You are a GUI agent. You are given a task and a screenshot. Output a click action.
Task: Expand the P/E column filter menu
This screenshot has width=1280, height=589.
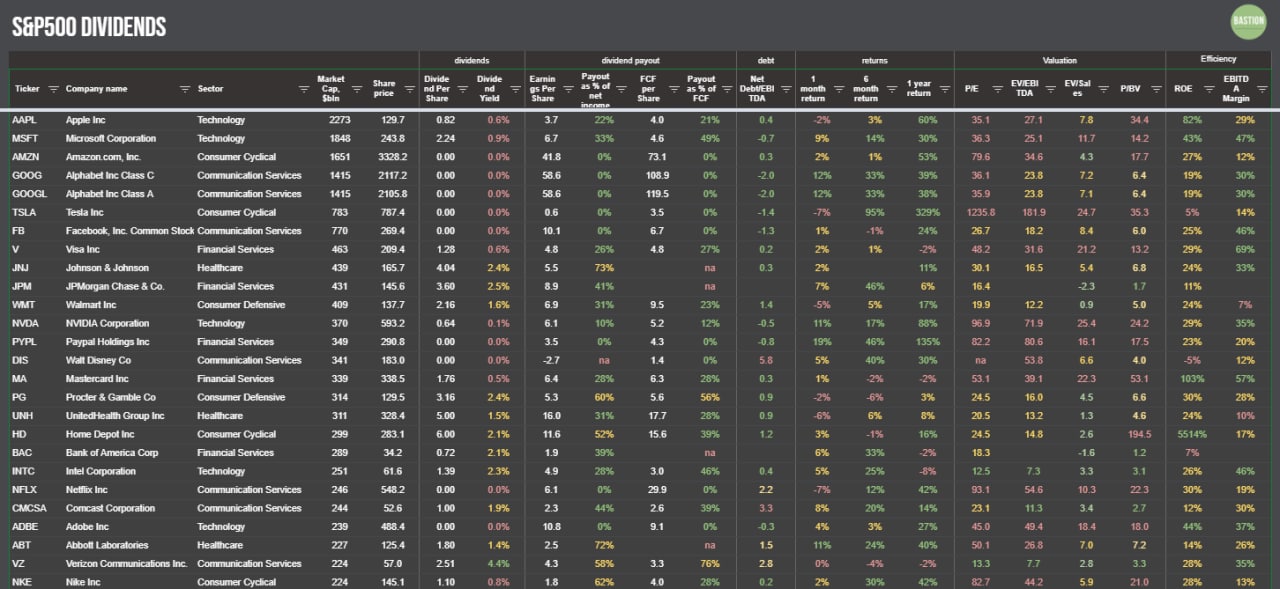click(998, 89)
